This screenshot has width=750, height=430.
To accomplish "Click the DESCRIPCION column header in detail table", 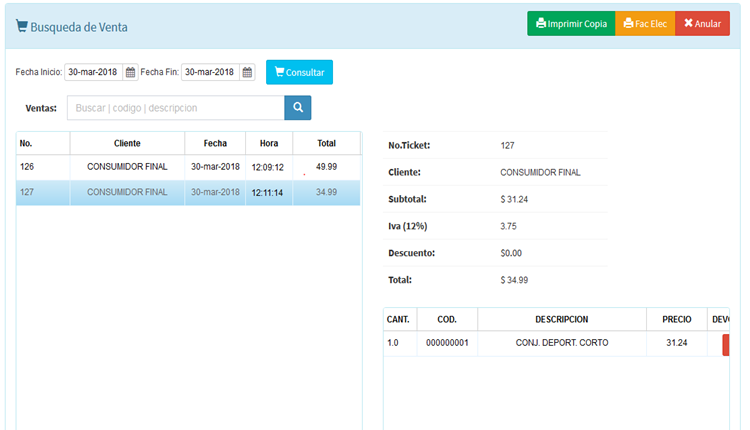I will point(561,319).
